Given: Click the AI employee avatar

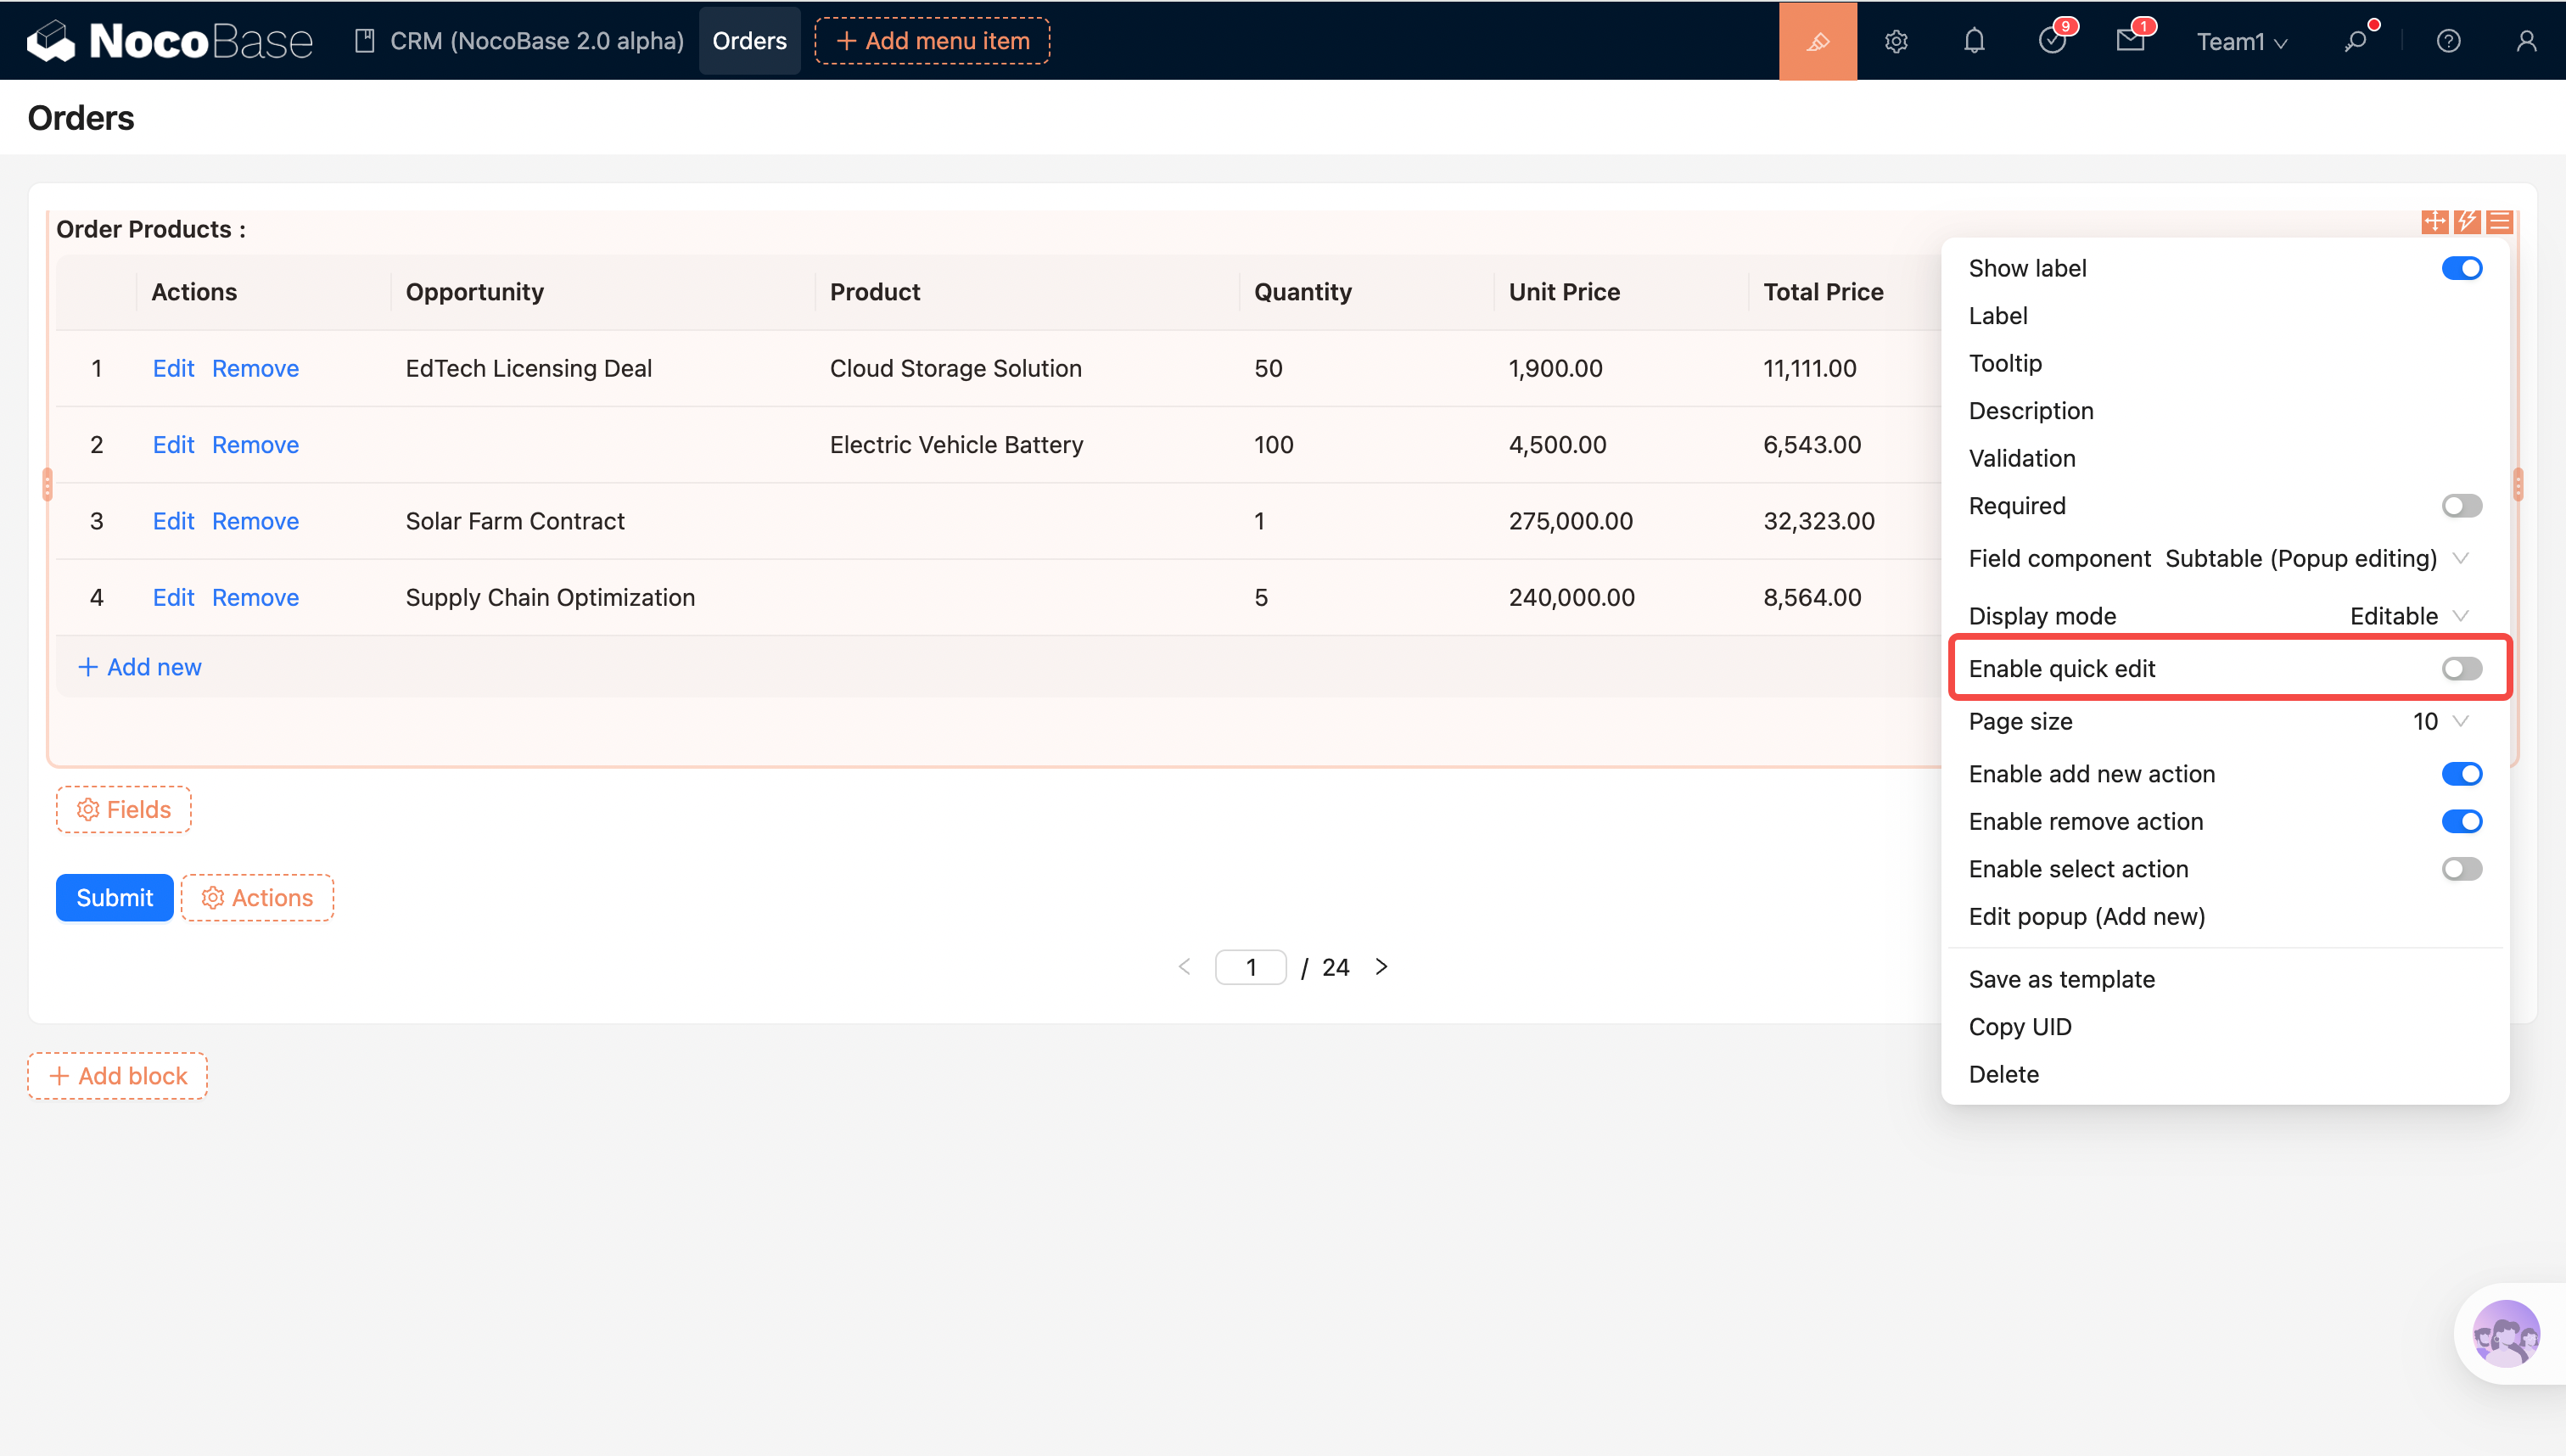Looking at the screenshot, I should 2505,1333.
